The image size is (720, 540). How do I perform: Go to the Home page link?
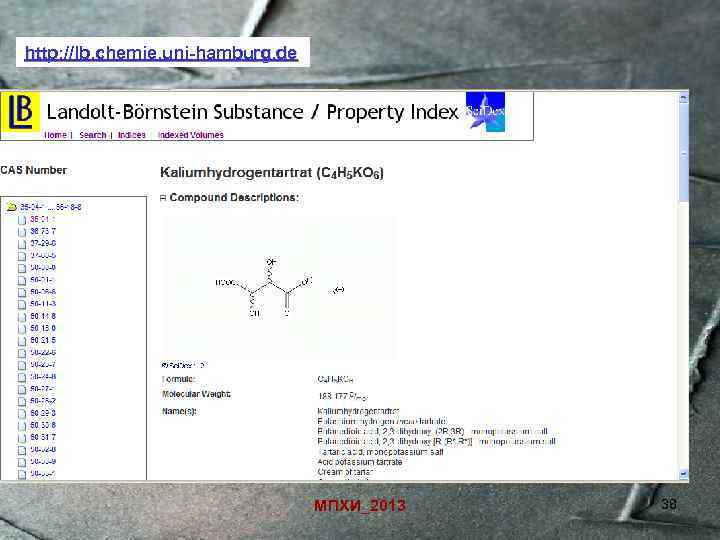click(x=56, y=135)
